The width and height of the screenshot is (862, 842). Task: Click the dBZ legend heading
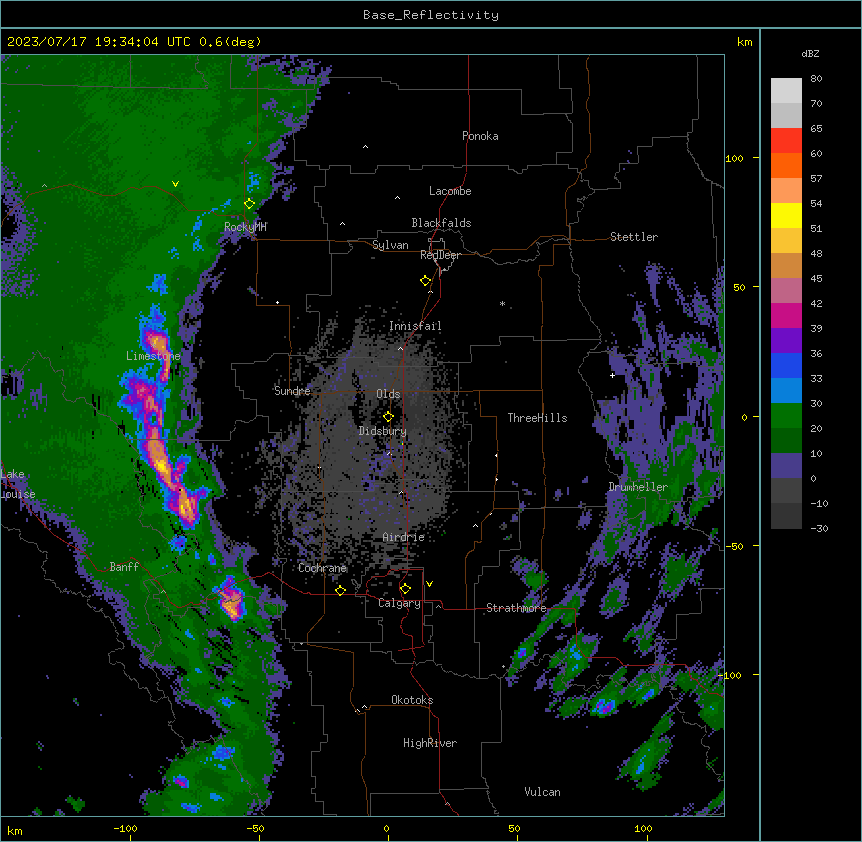pos(810,53)
